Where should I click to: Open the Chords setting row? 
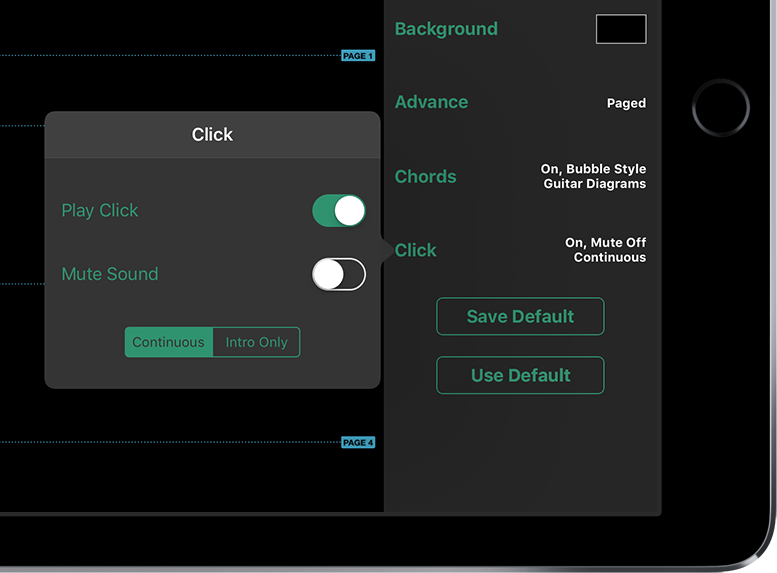[521, 176]
